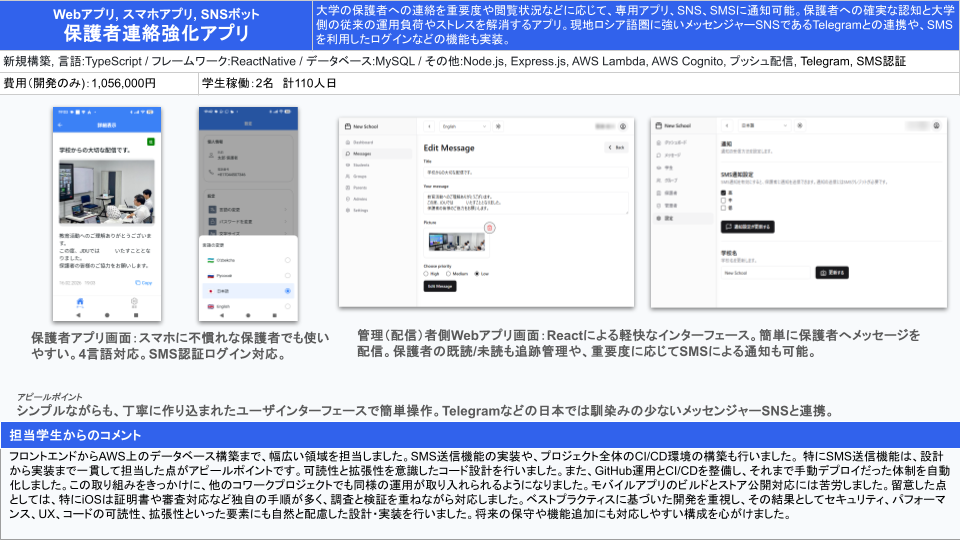The image size is (960, 540).
Task: Tap the Home tab in the parent app
Action: click(80, 302)
